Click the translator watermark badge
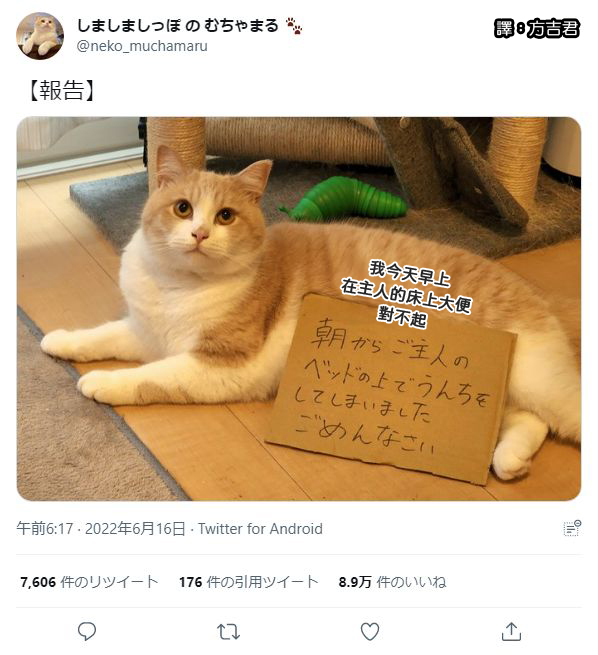 coord(537,28)
